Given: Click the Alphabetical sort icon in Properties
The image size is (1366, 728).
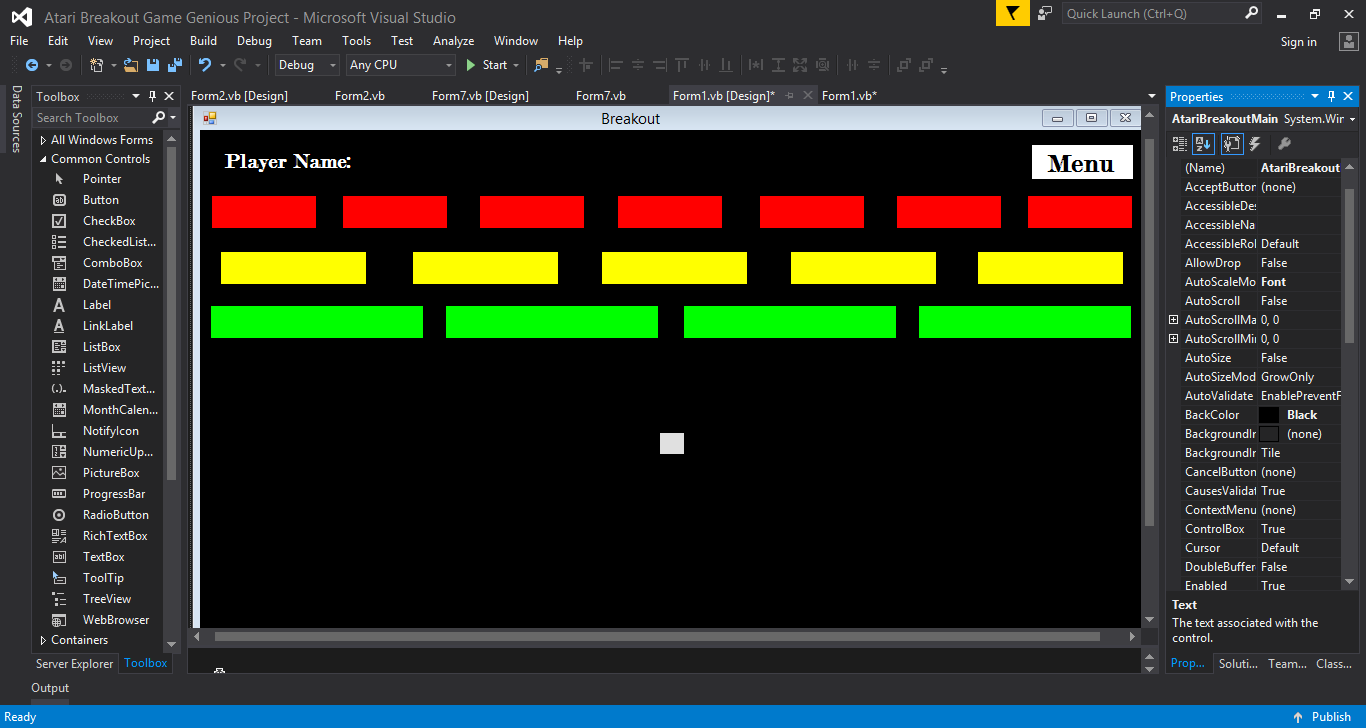Looking at the screenshot, I should tap(1203, 144).
